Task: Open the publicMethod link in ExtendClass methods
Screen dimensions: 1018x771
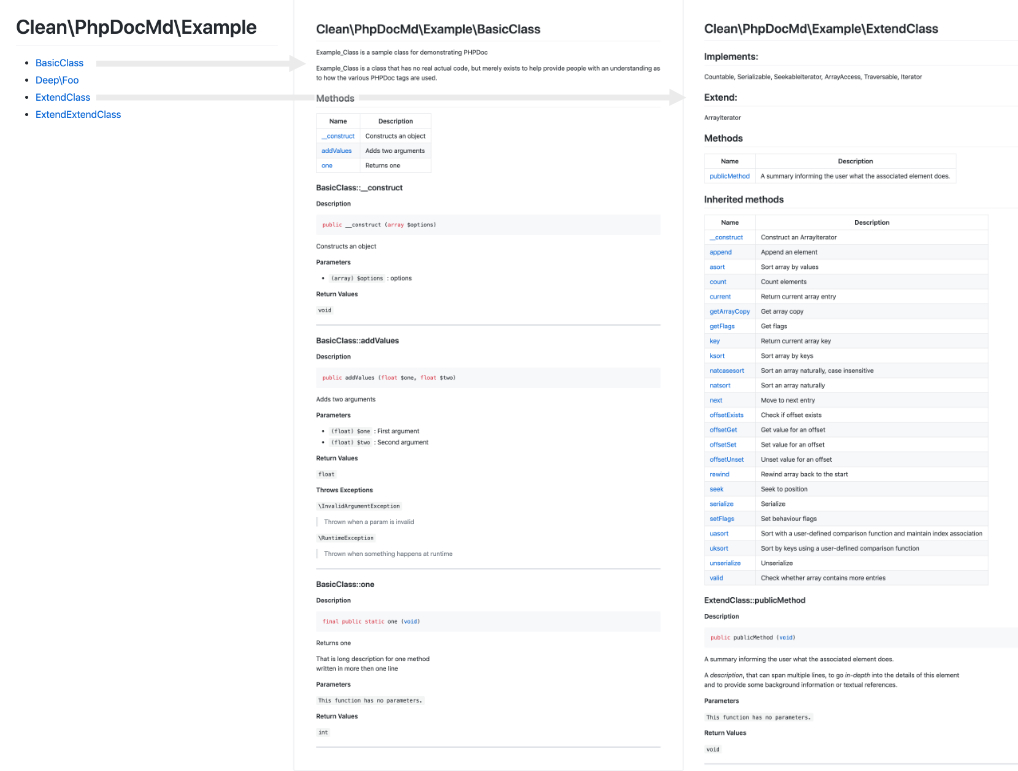Action: [729, 176]
